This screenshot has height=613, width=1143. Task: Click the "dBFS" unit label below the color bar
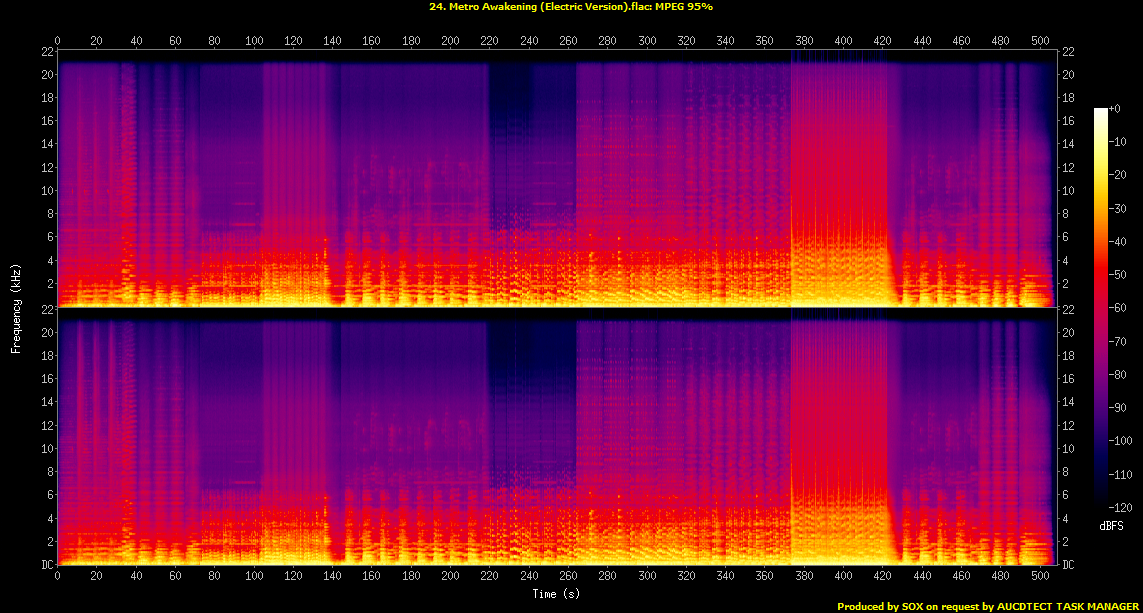coord(1112,525)
